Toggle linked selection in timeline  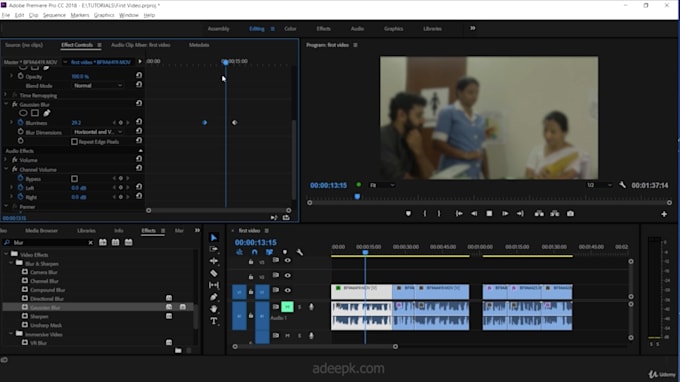(269, 252)
